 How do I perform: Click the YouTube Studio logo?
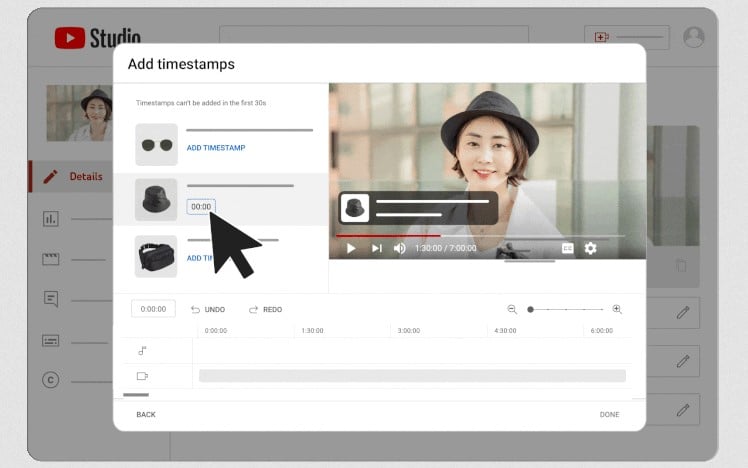click(97, 37)
